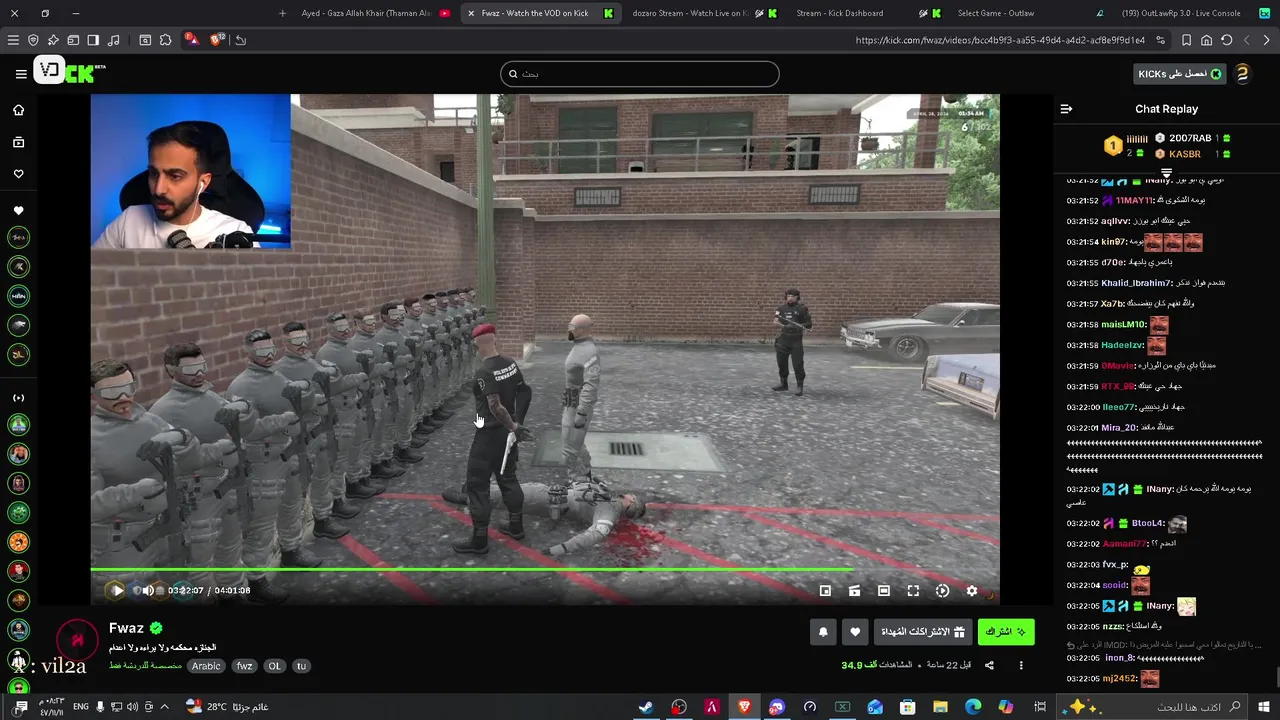Focus the Kick search field
1280x720 pixels.
(640, 74)
